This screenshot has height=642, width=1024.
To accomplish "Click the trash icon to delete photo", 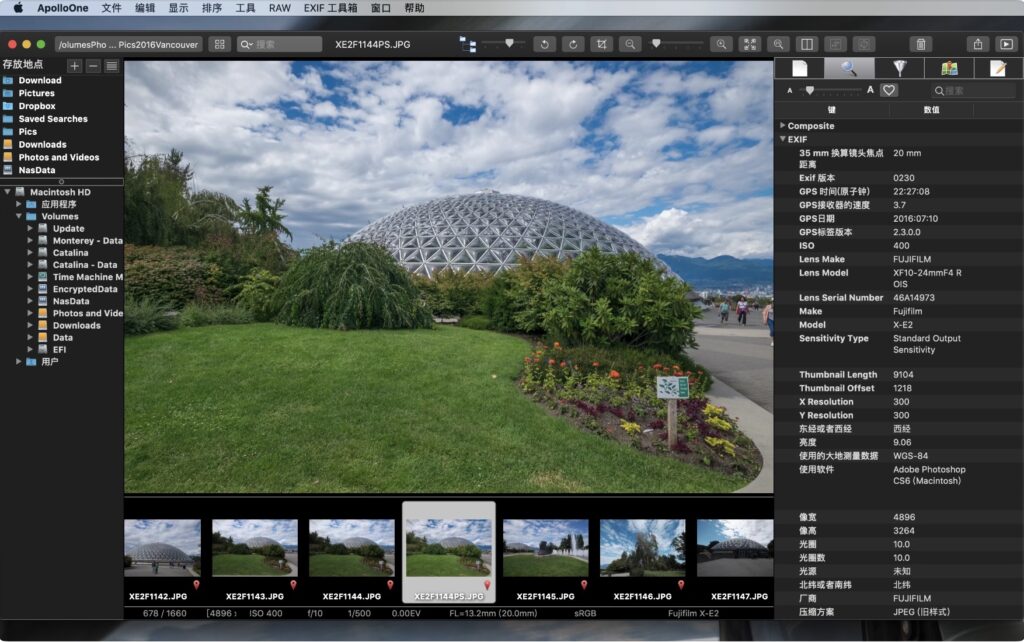I will click(921, 44).
